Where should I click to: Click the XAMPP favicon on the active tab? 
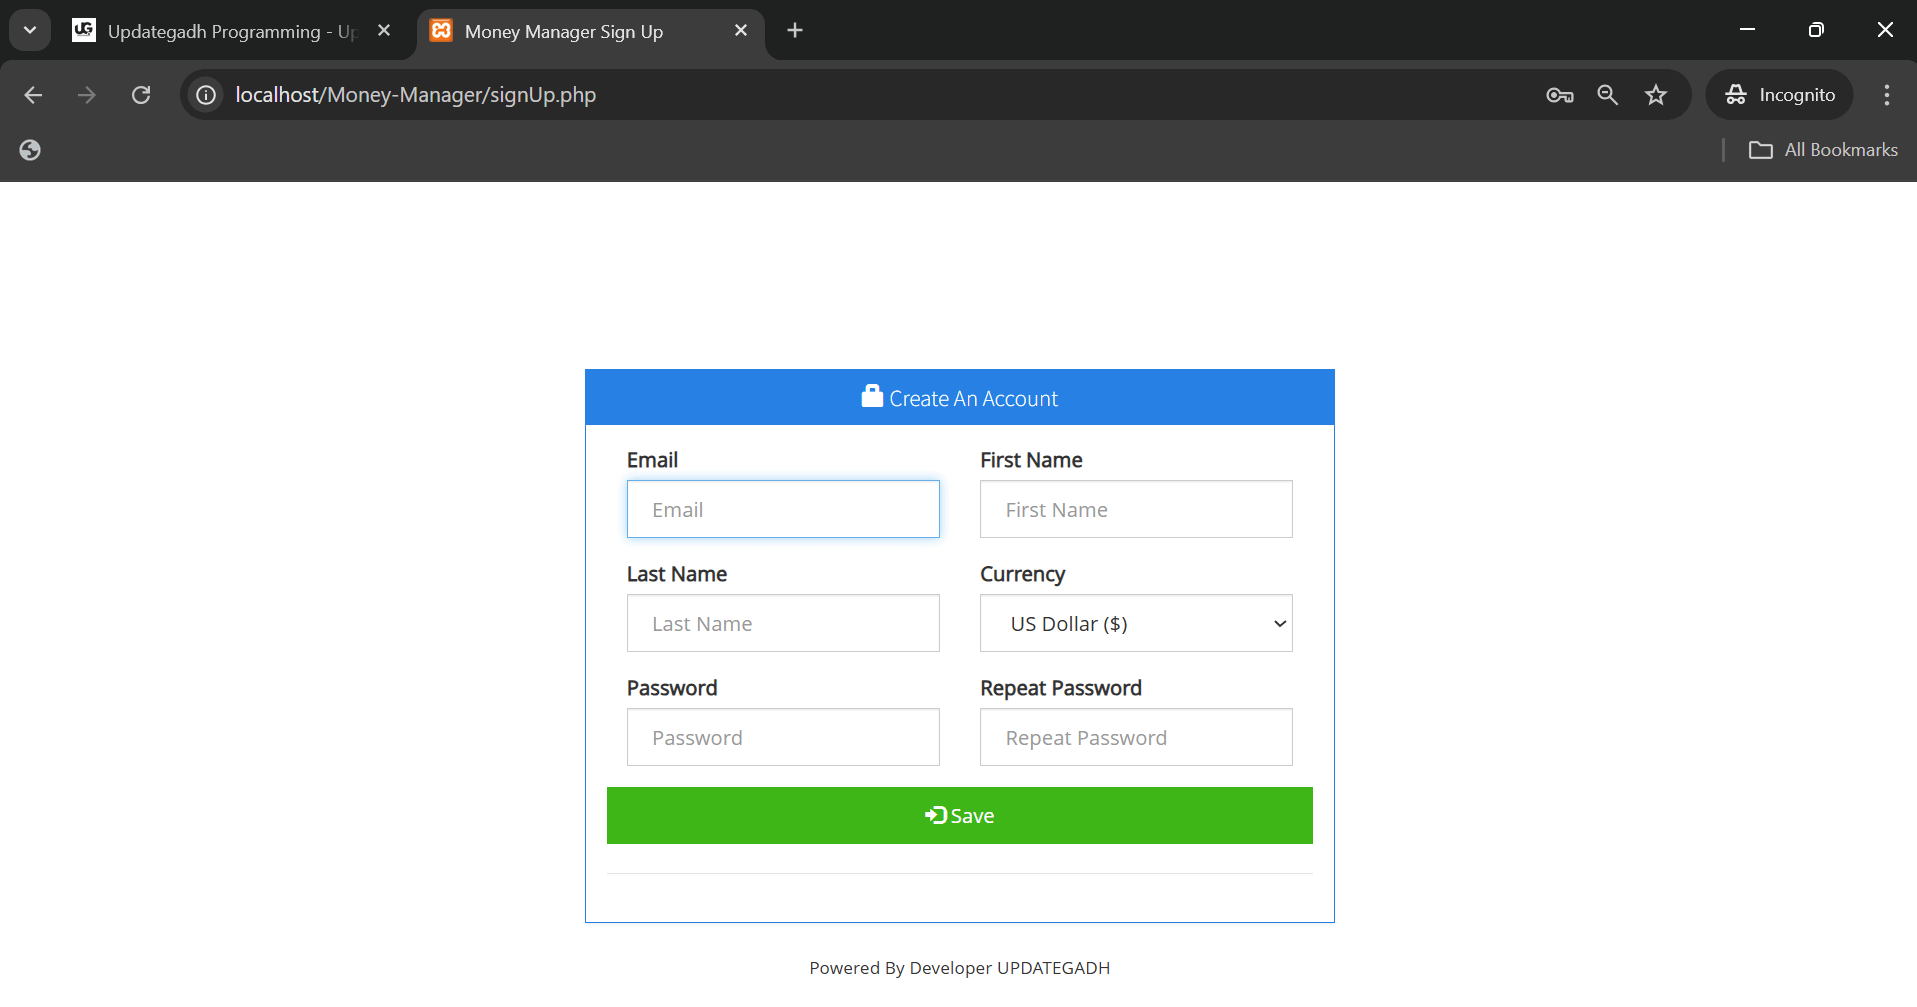pyautogui.click(x=440, y=30)
